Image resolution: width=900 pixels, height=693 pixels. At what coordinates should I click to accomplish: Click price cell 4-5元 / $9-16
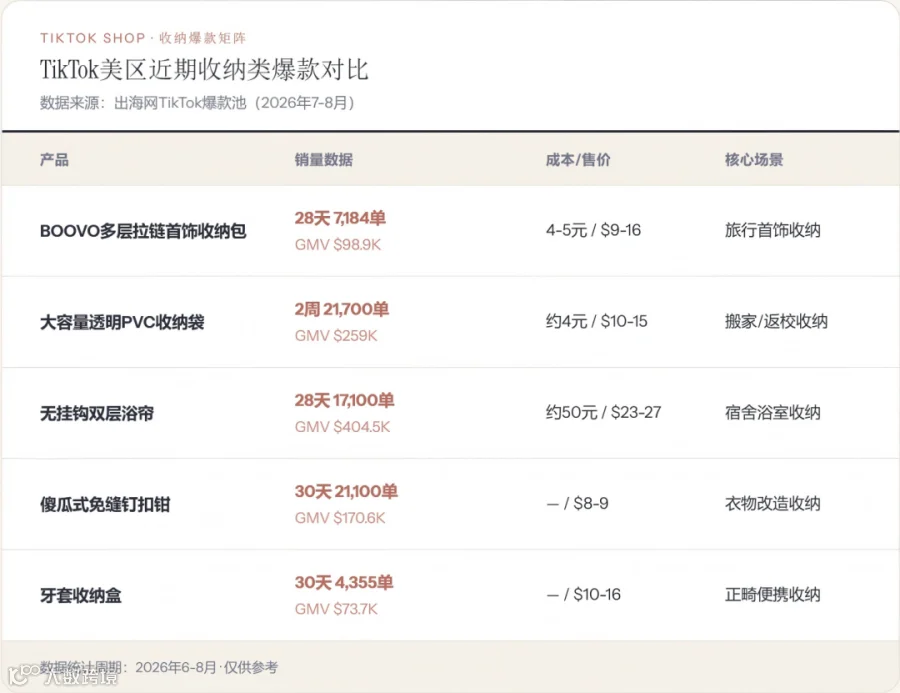coord(593,230)
